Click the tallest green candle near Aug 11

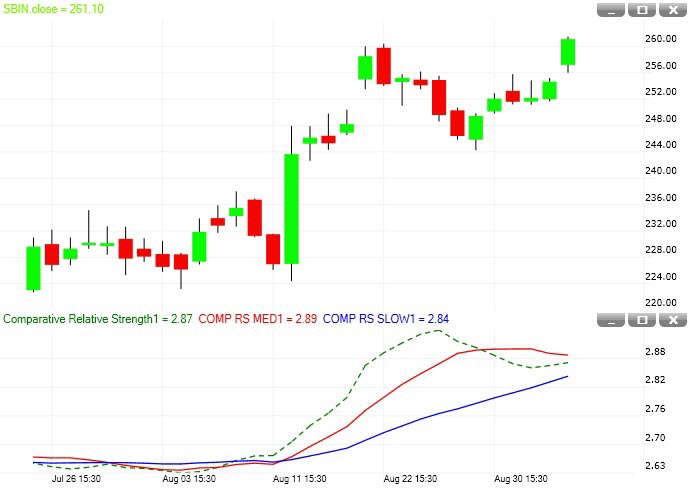pos(291,209)
